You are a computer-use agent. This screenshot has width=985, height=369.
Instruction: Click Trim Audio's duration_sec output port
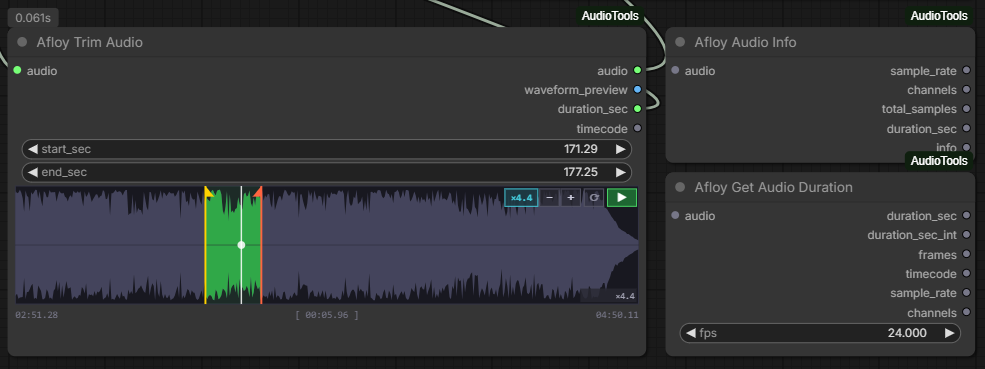point(638,109)
